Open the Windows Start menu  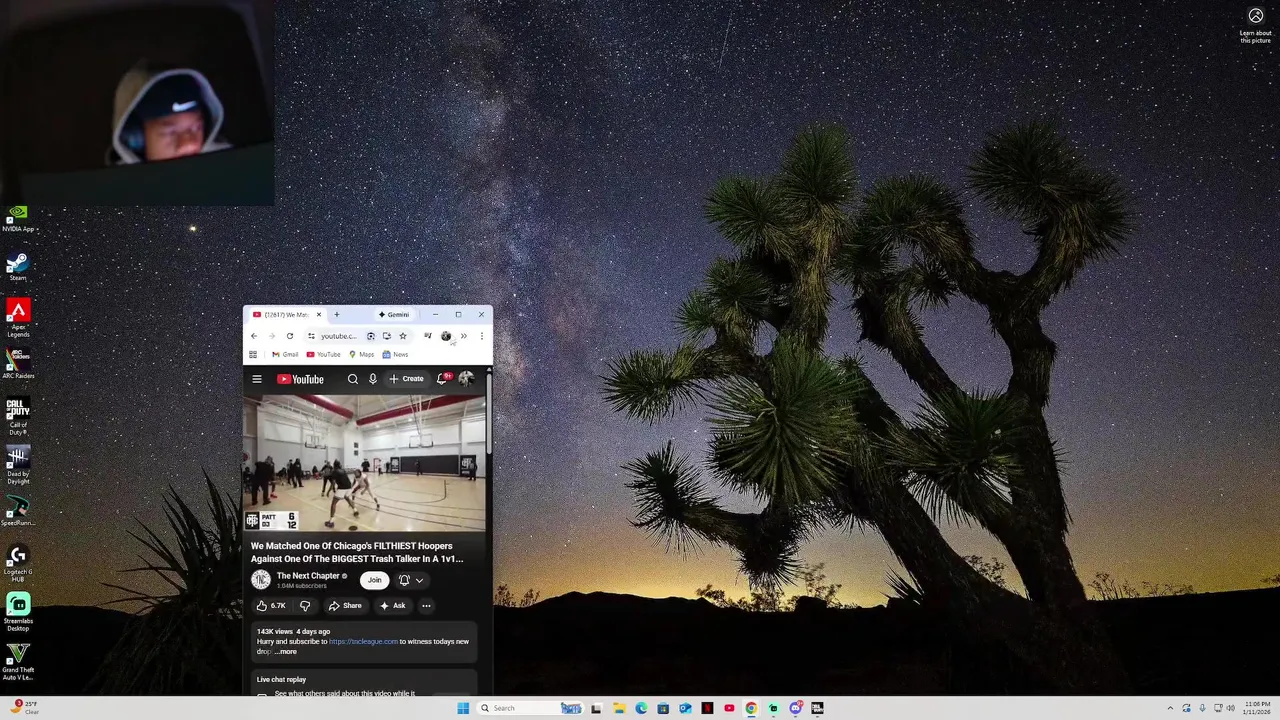click(463, 708)
